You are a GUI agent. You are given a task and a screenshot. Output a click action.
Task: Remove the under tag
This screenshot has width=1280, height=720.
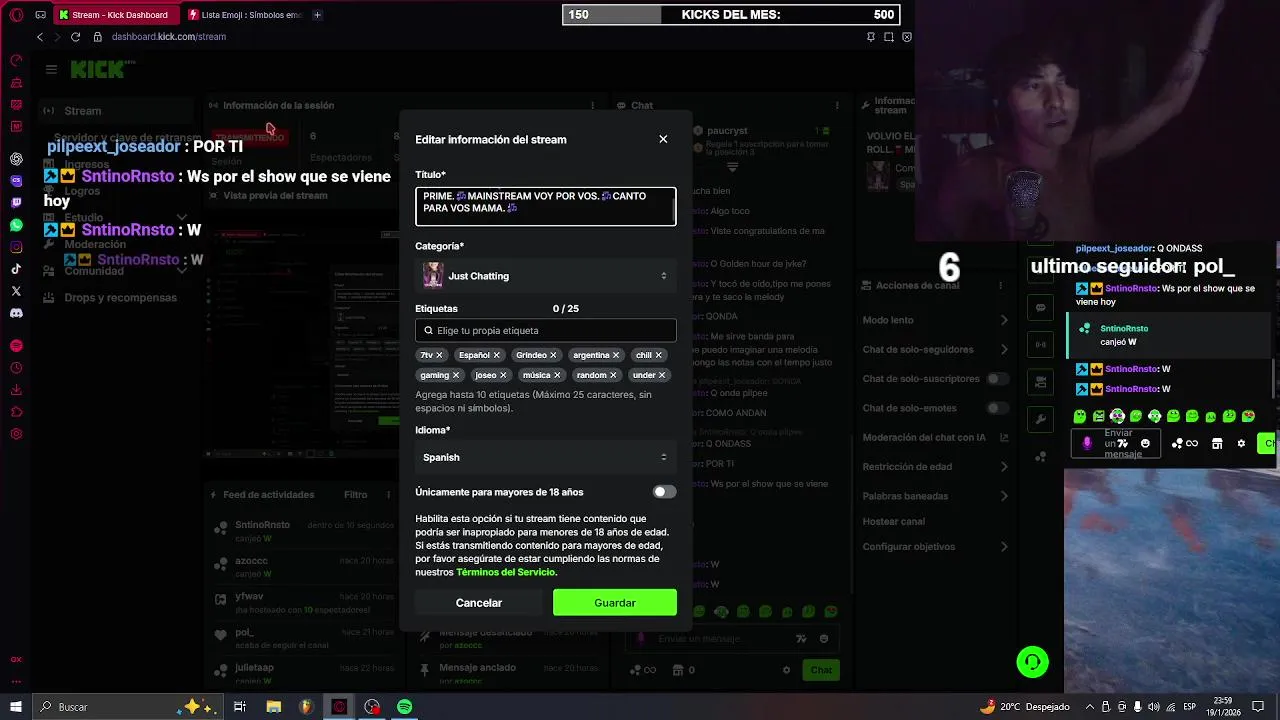point(662,375)
